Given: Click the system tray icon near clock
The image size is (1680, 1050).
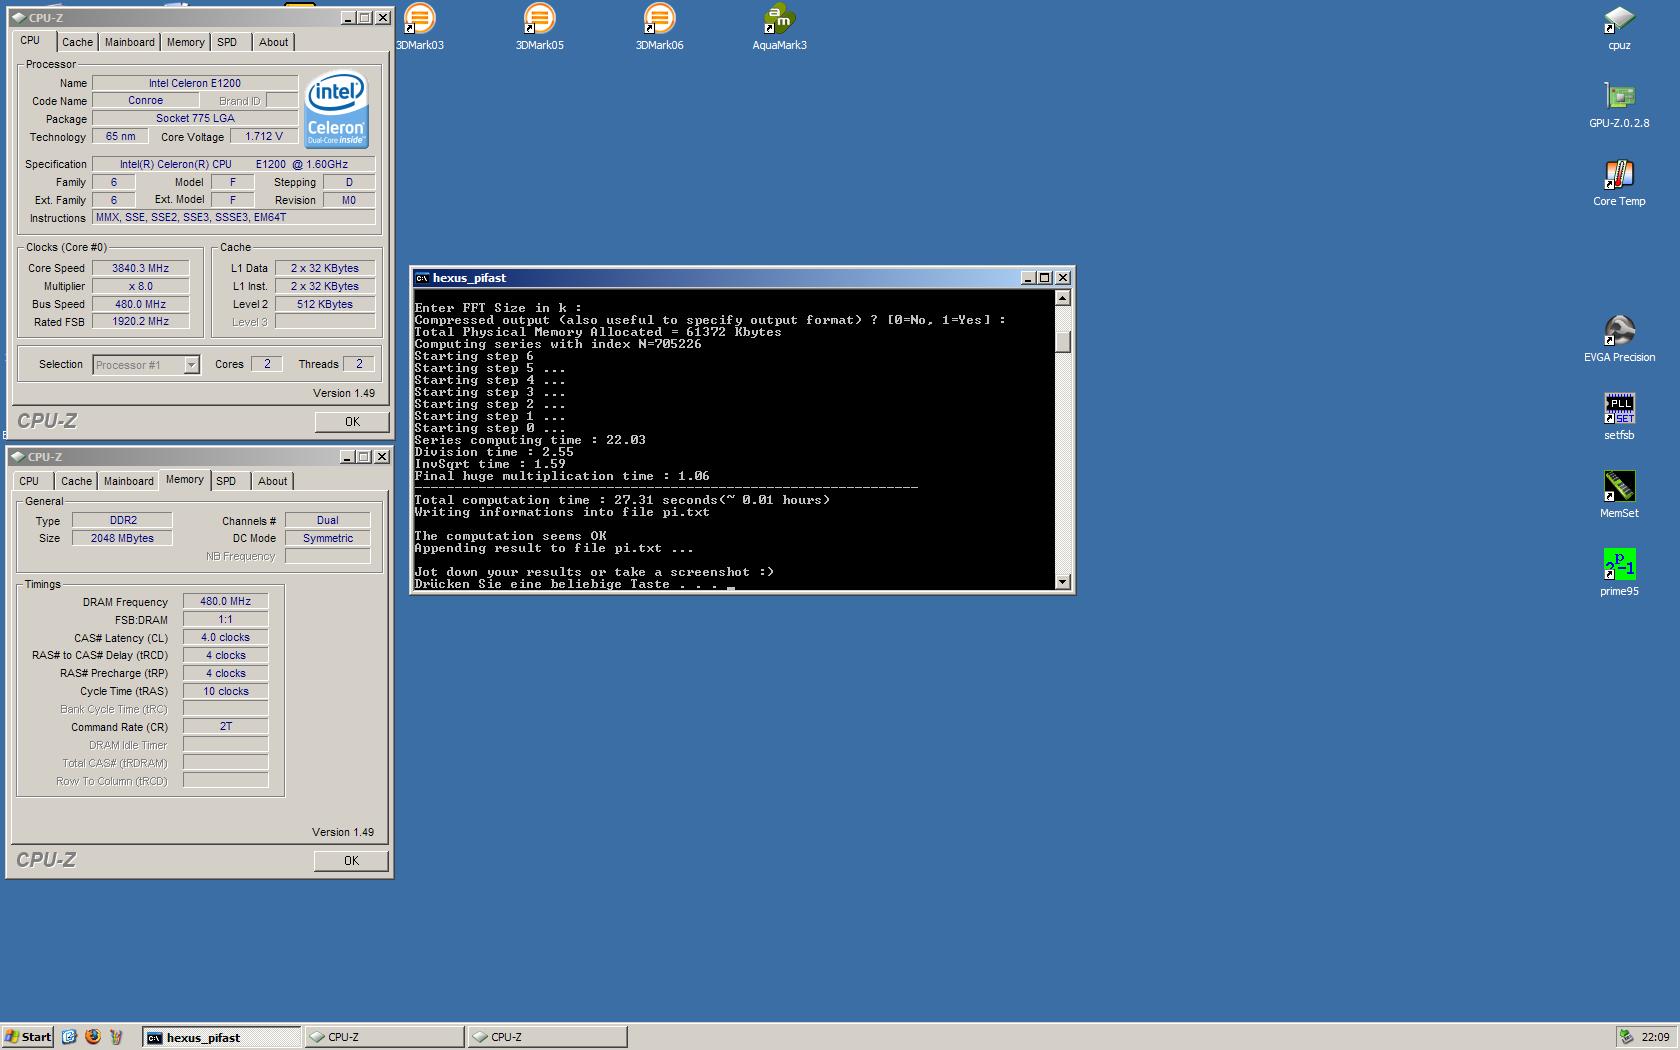Looking at the screenshot, I should pos(1627,1037).
